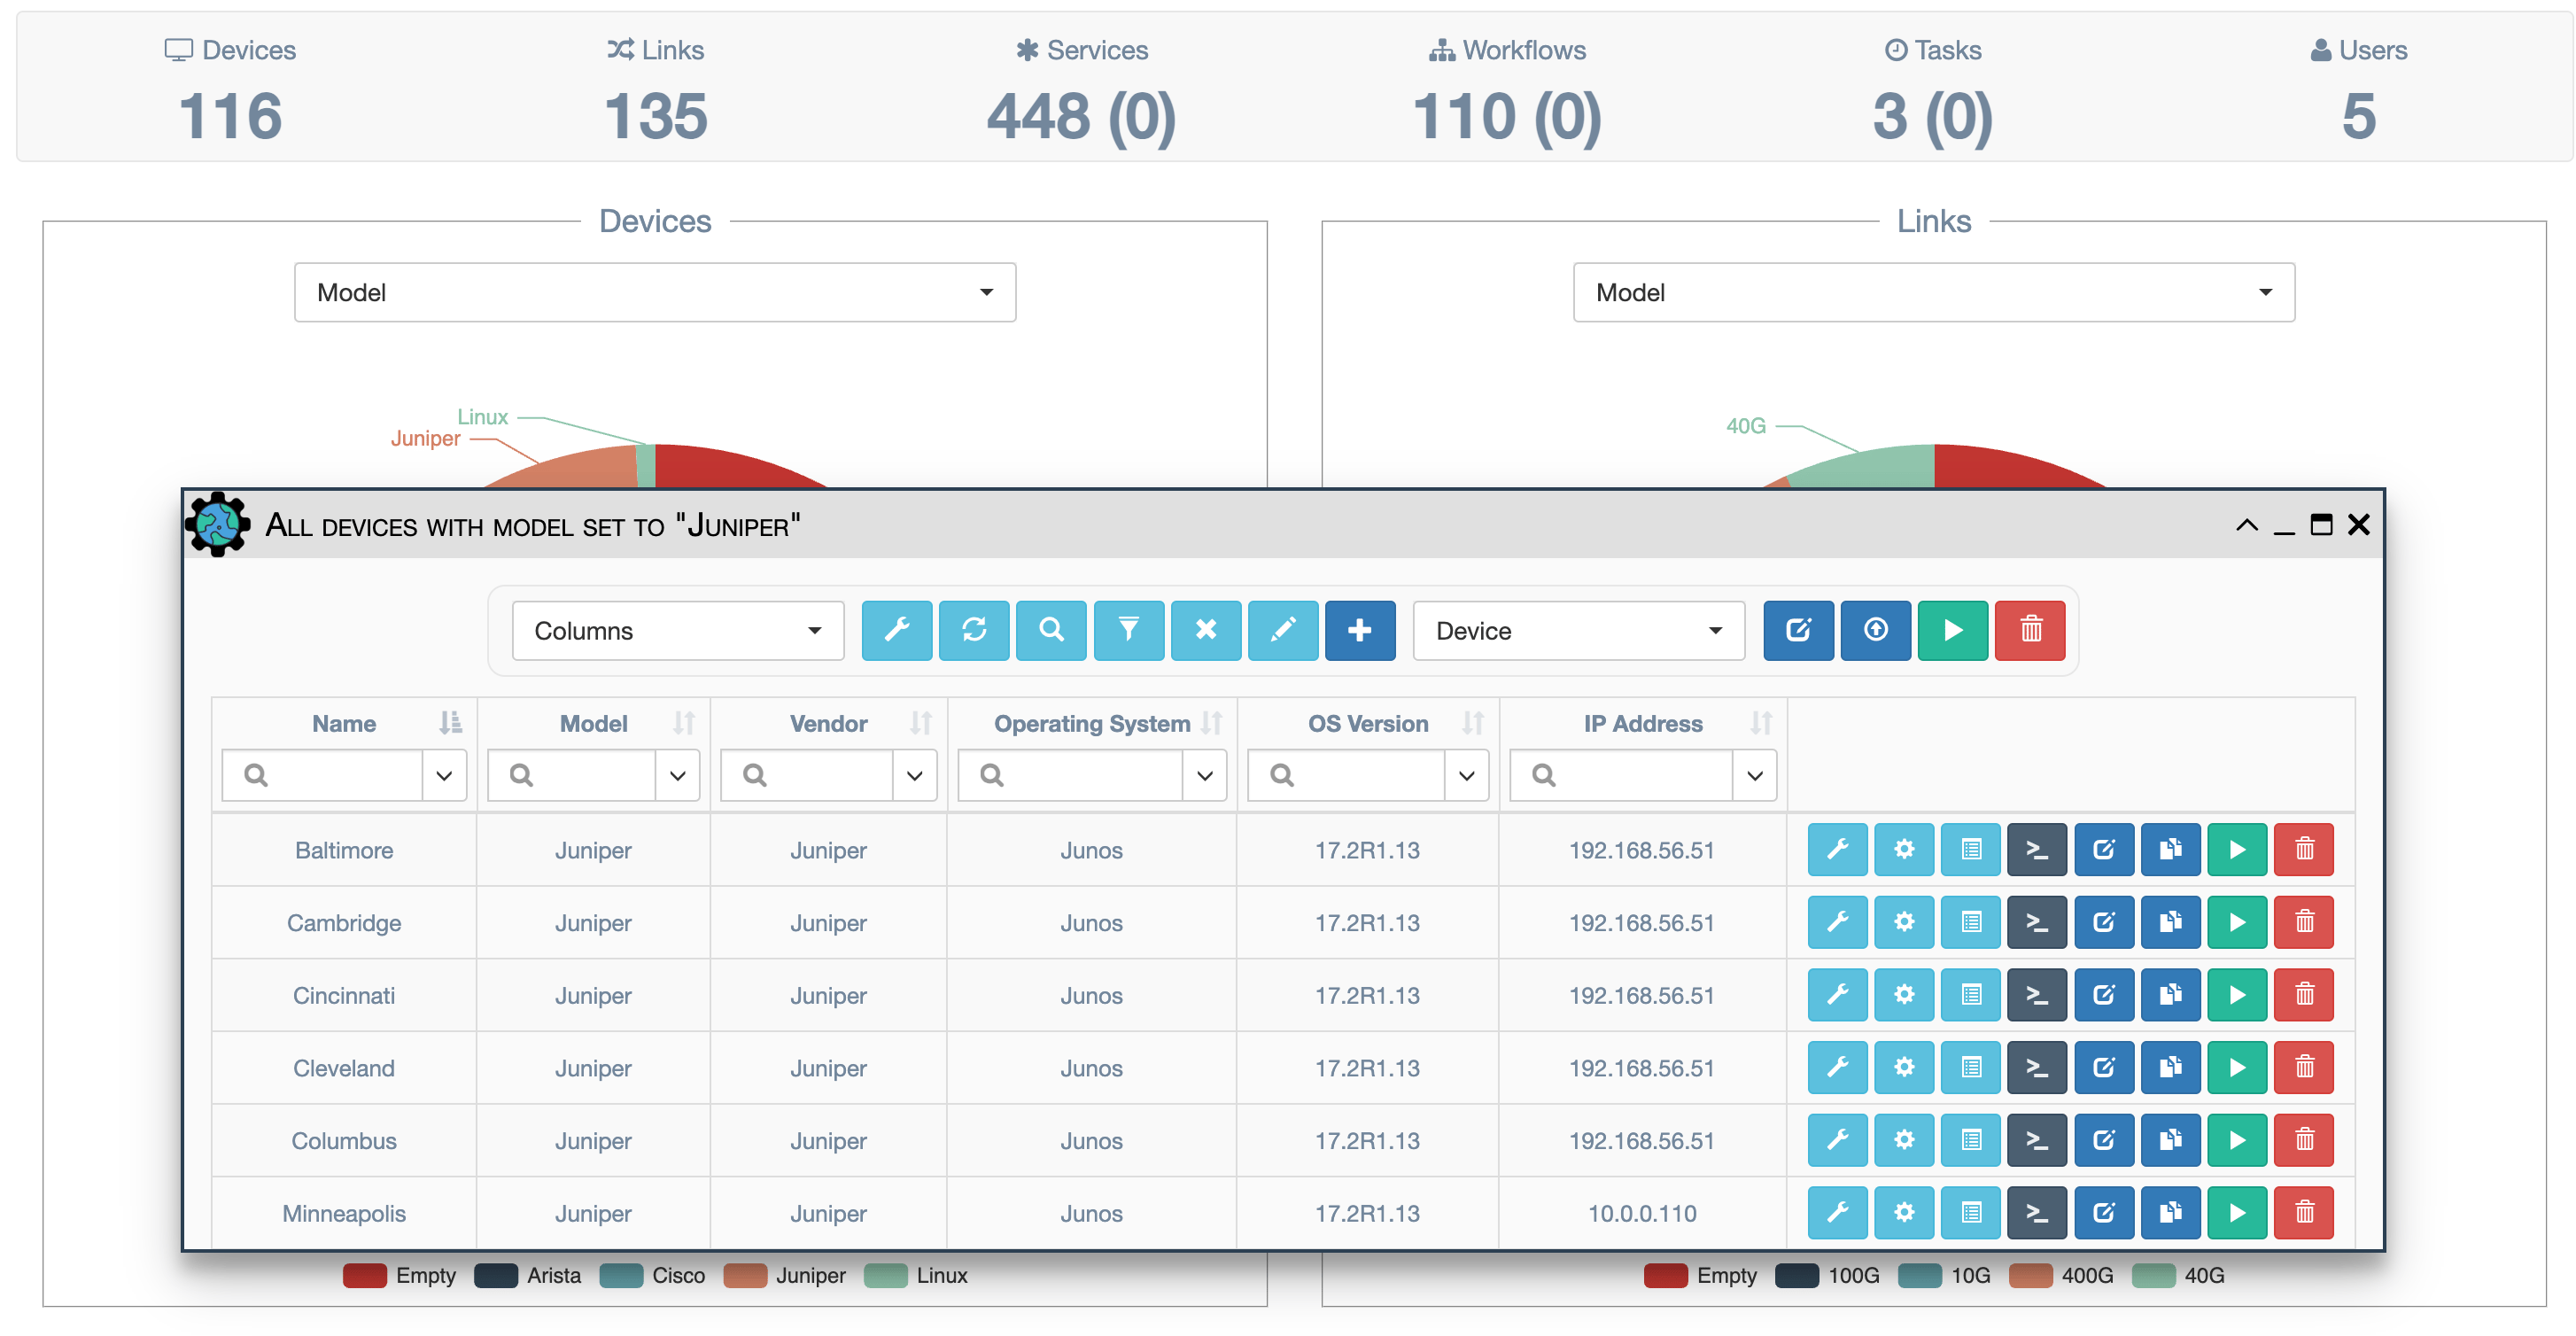The image size is (2576, 1336).
Task: Click the red trash button in the top toolbar
Action: coord(2030,630)
